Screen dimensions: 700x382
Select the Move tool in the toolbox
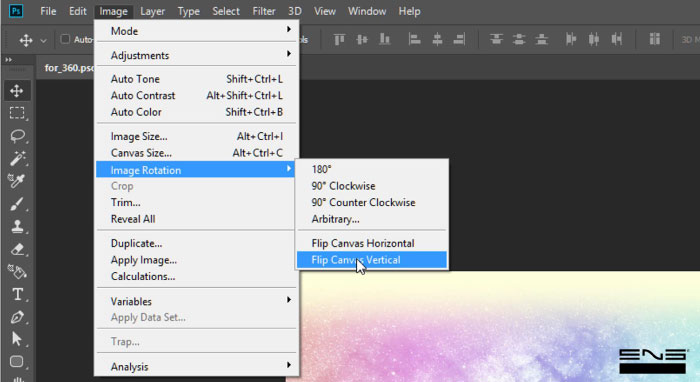[17, 91]
